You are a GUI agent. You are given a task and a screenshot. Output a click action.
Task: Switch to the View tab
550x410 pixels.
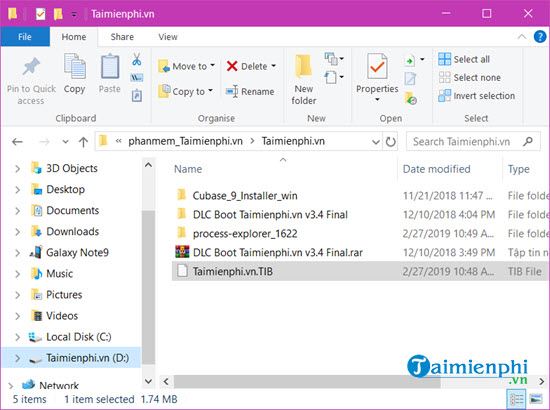pos(168,37)
